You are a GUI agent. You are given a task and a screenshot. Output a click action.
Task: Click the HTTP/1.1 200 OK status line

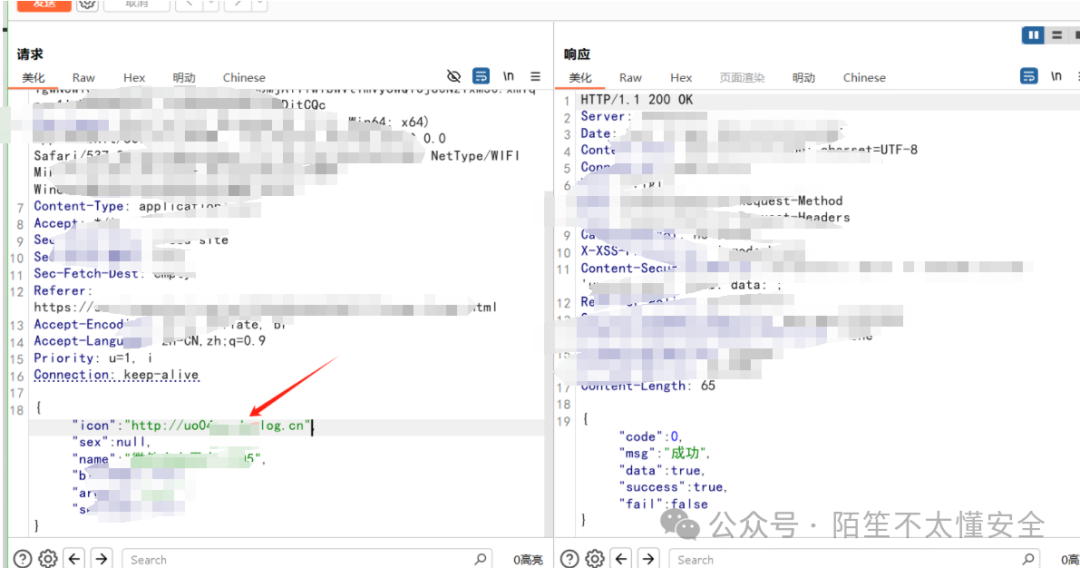(x=636, y=100)
